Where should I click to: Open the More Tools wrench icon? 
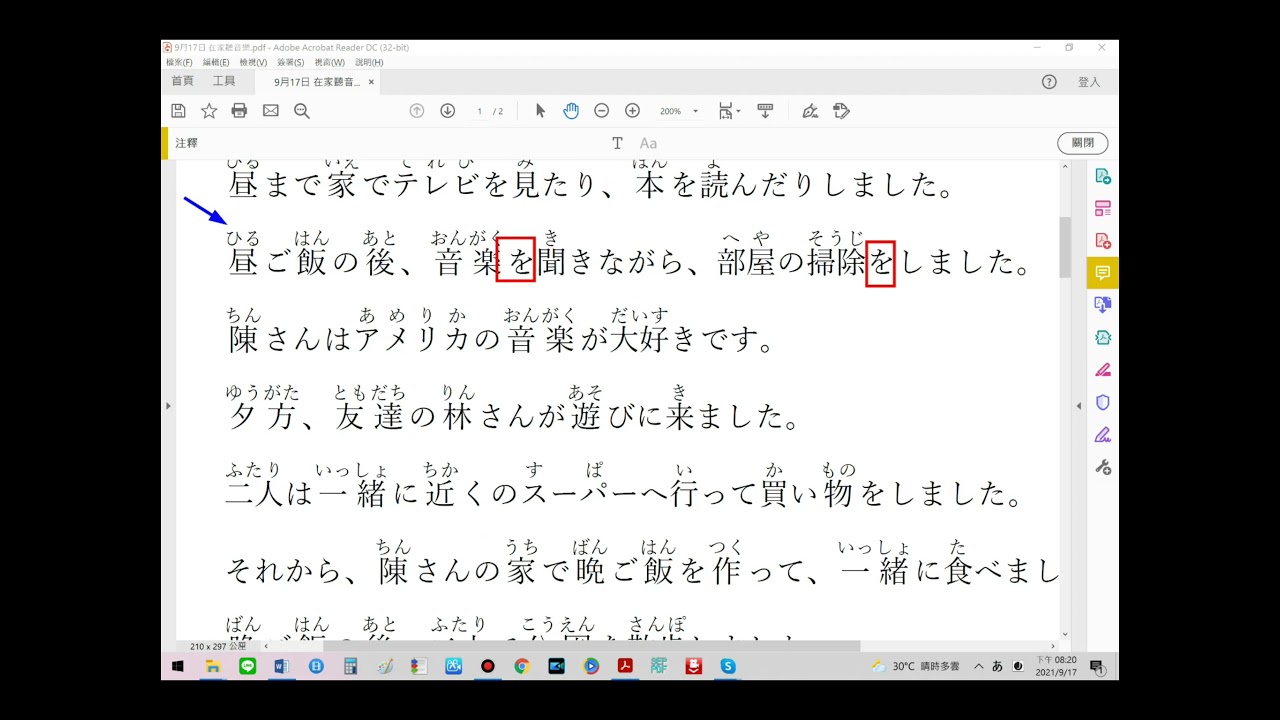click(x=1103, y=467)
